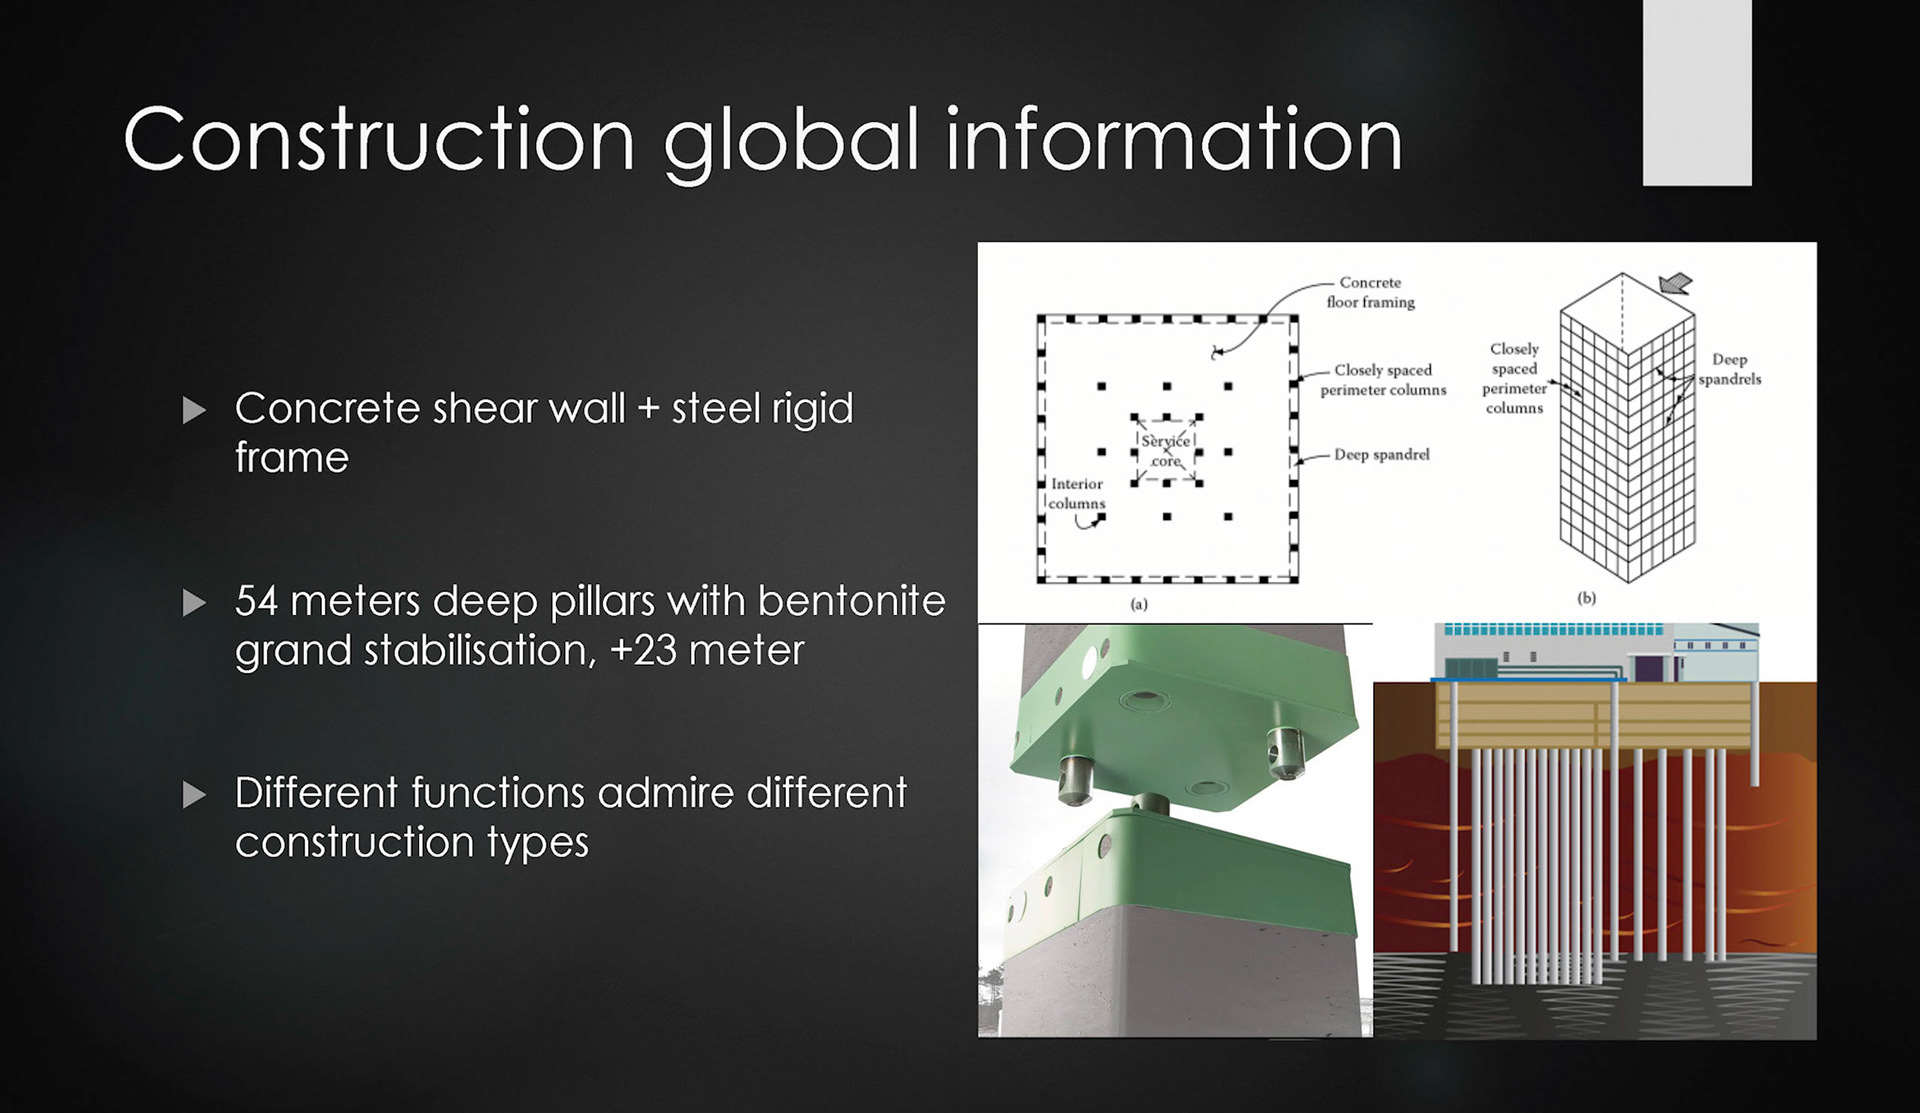Screen dimensions: 1920x1113
Task: Click the slide title 'Construction global information'
Action: point(762,140)
